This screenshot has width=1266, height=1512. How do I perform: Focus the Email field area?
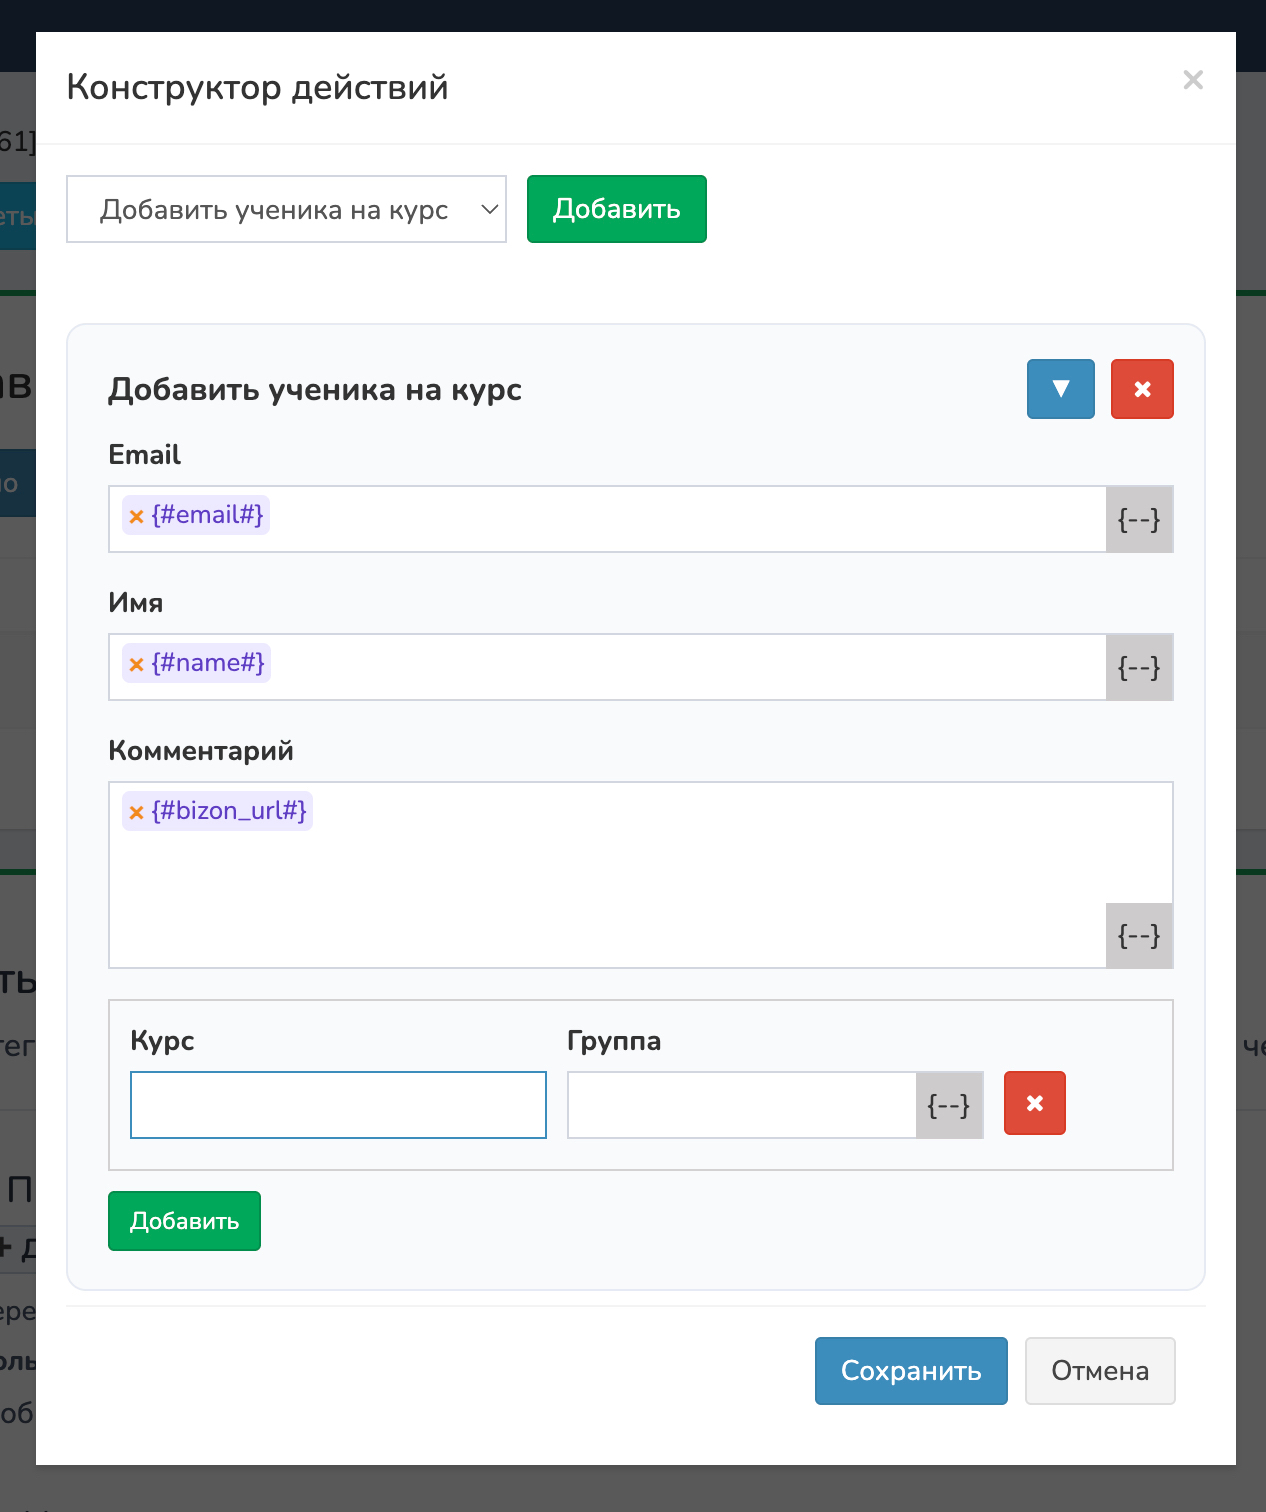[x=680, y=519]
